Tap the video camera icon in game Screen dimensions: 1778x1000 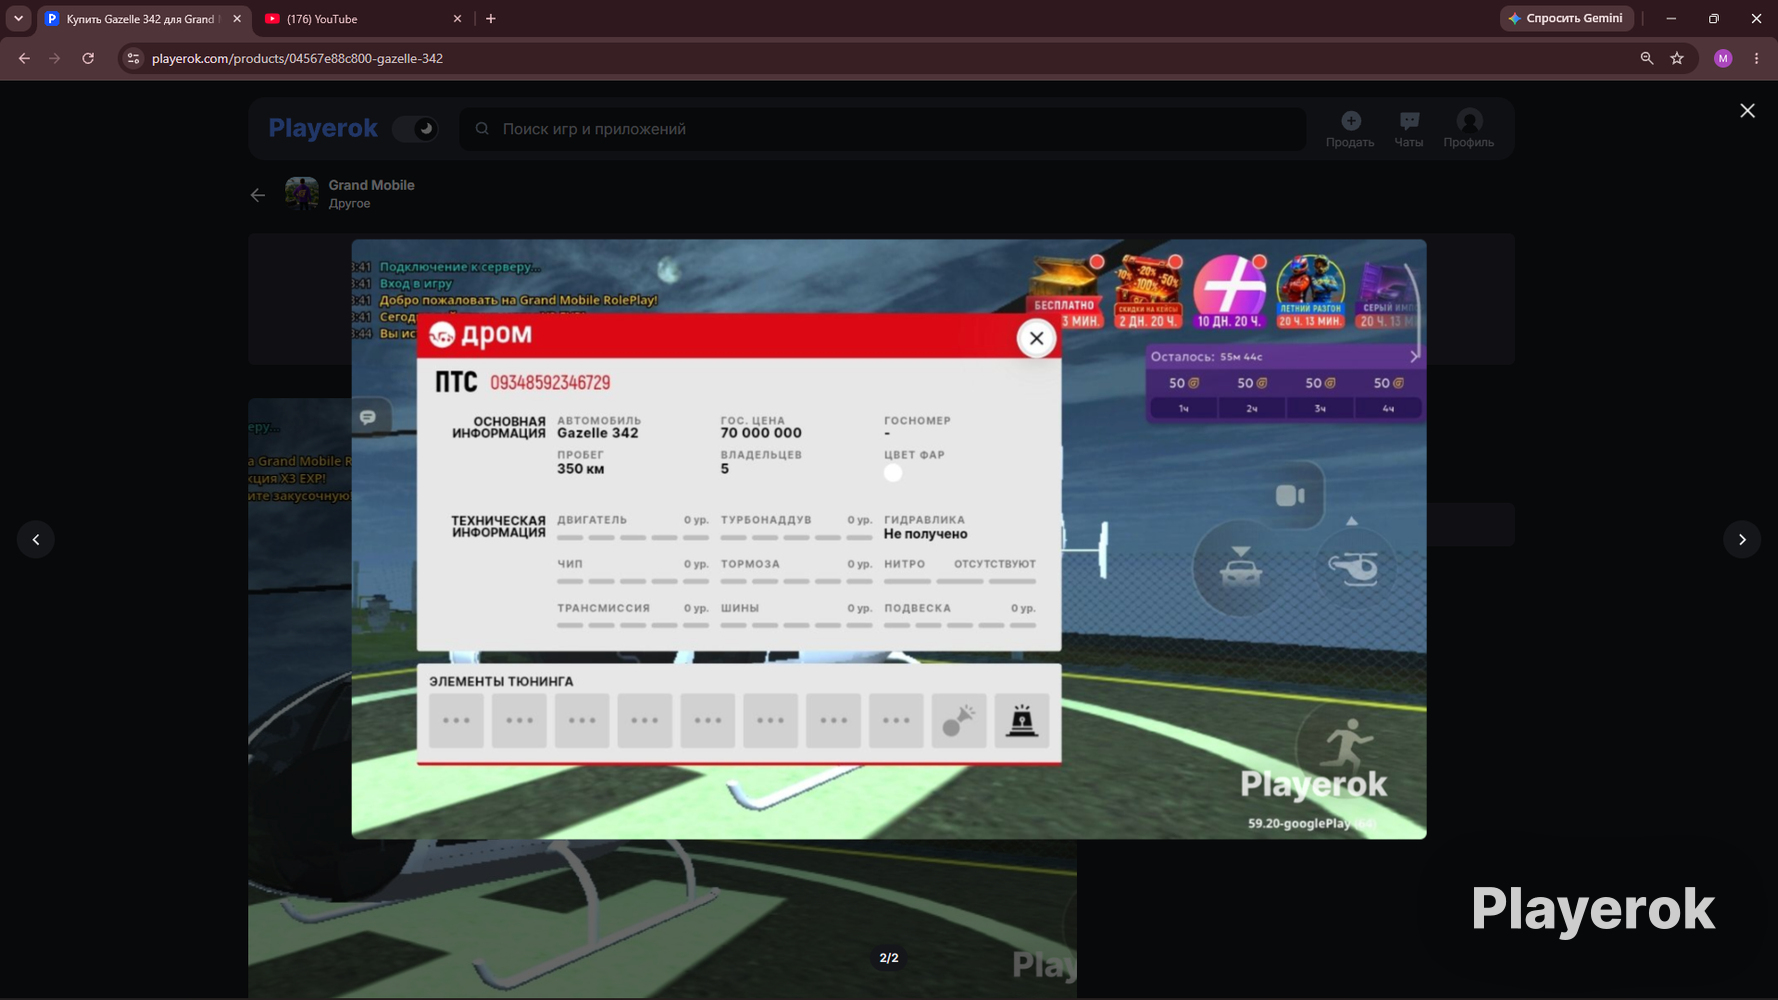click(1290, 495)
